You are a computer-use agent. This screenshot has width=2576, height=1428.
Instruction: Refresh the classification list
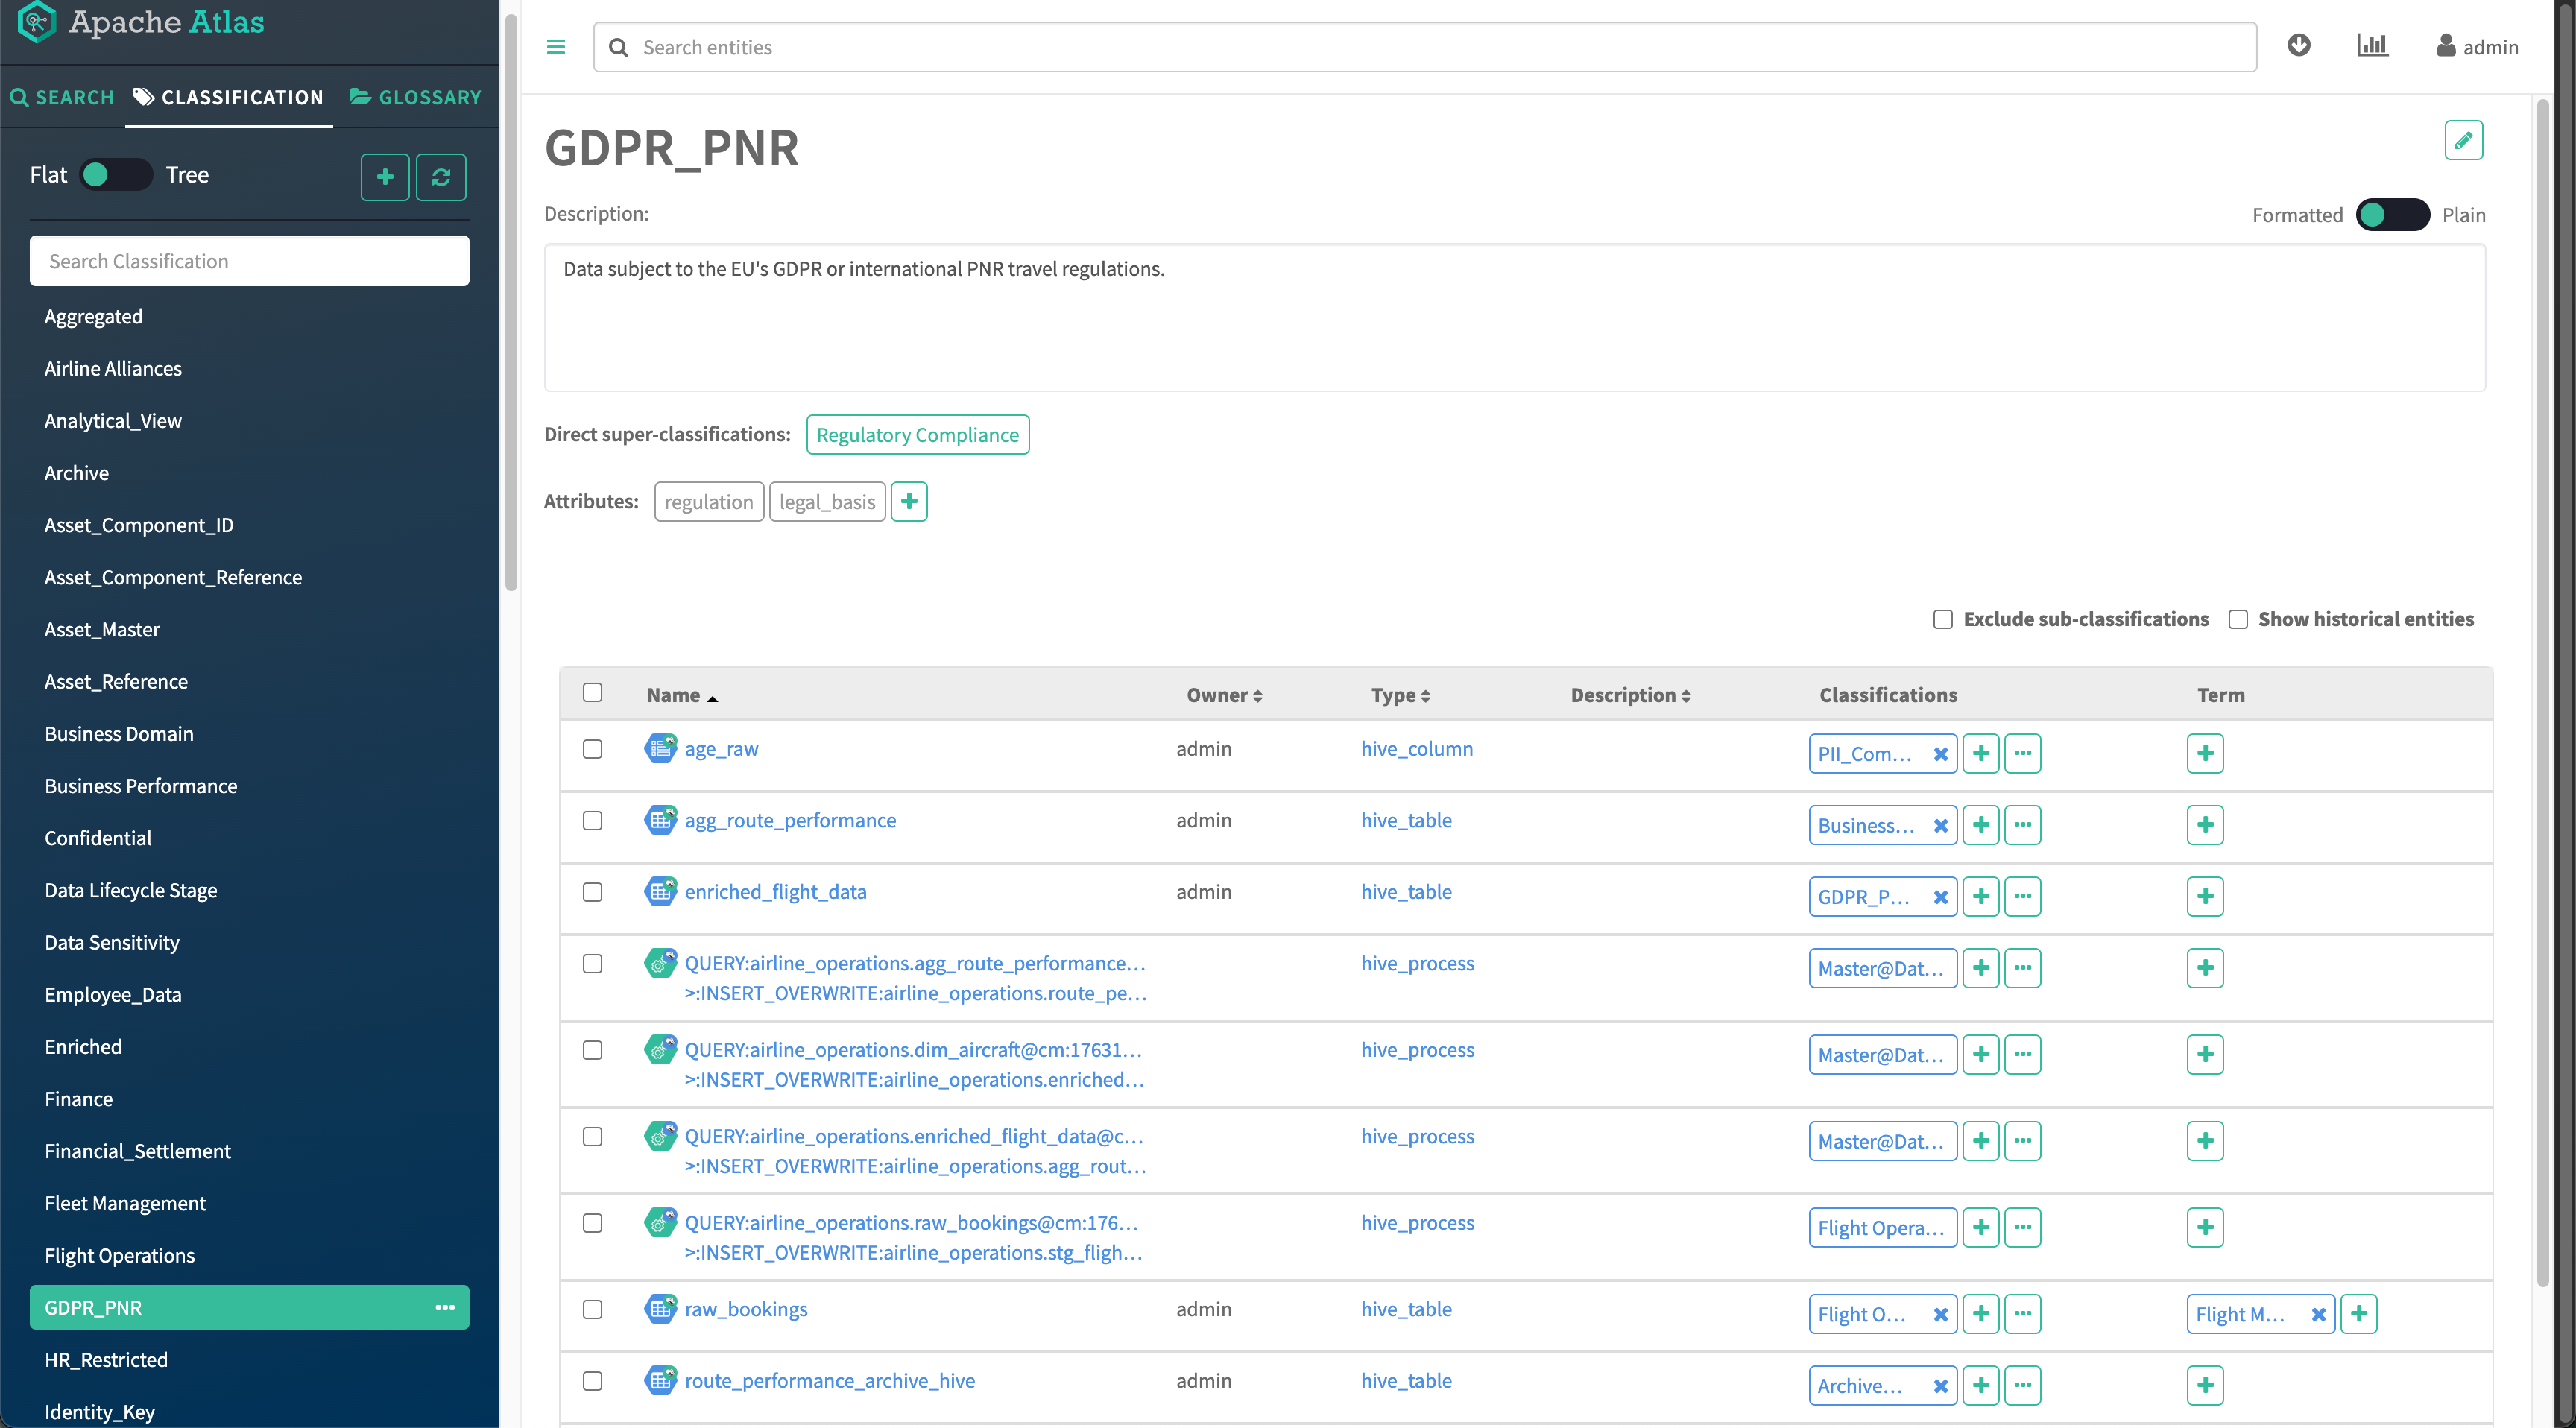point(441,177)
